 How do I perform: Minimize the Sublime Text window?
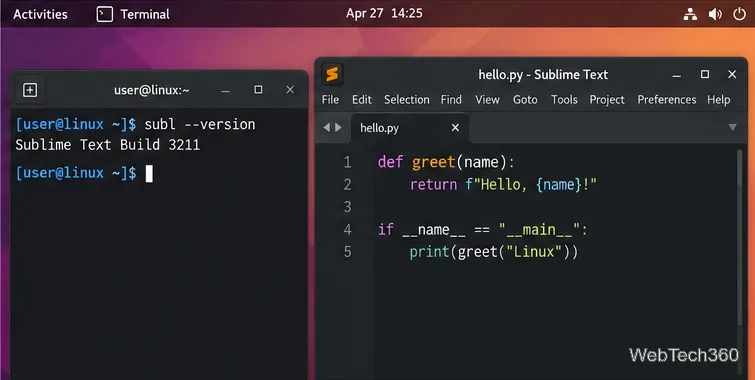677,75
